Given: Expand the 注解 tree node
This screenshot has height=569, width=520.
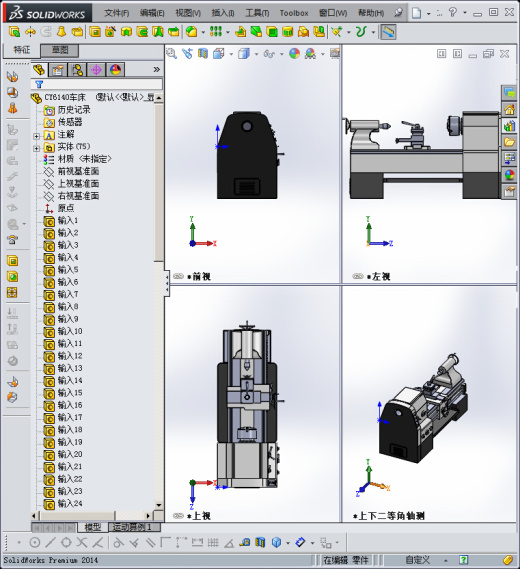Looking at the screenshot, I should tap(36, 136).
